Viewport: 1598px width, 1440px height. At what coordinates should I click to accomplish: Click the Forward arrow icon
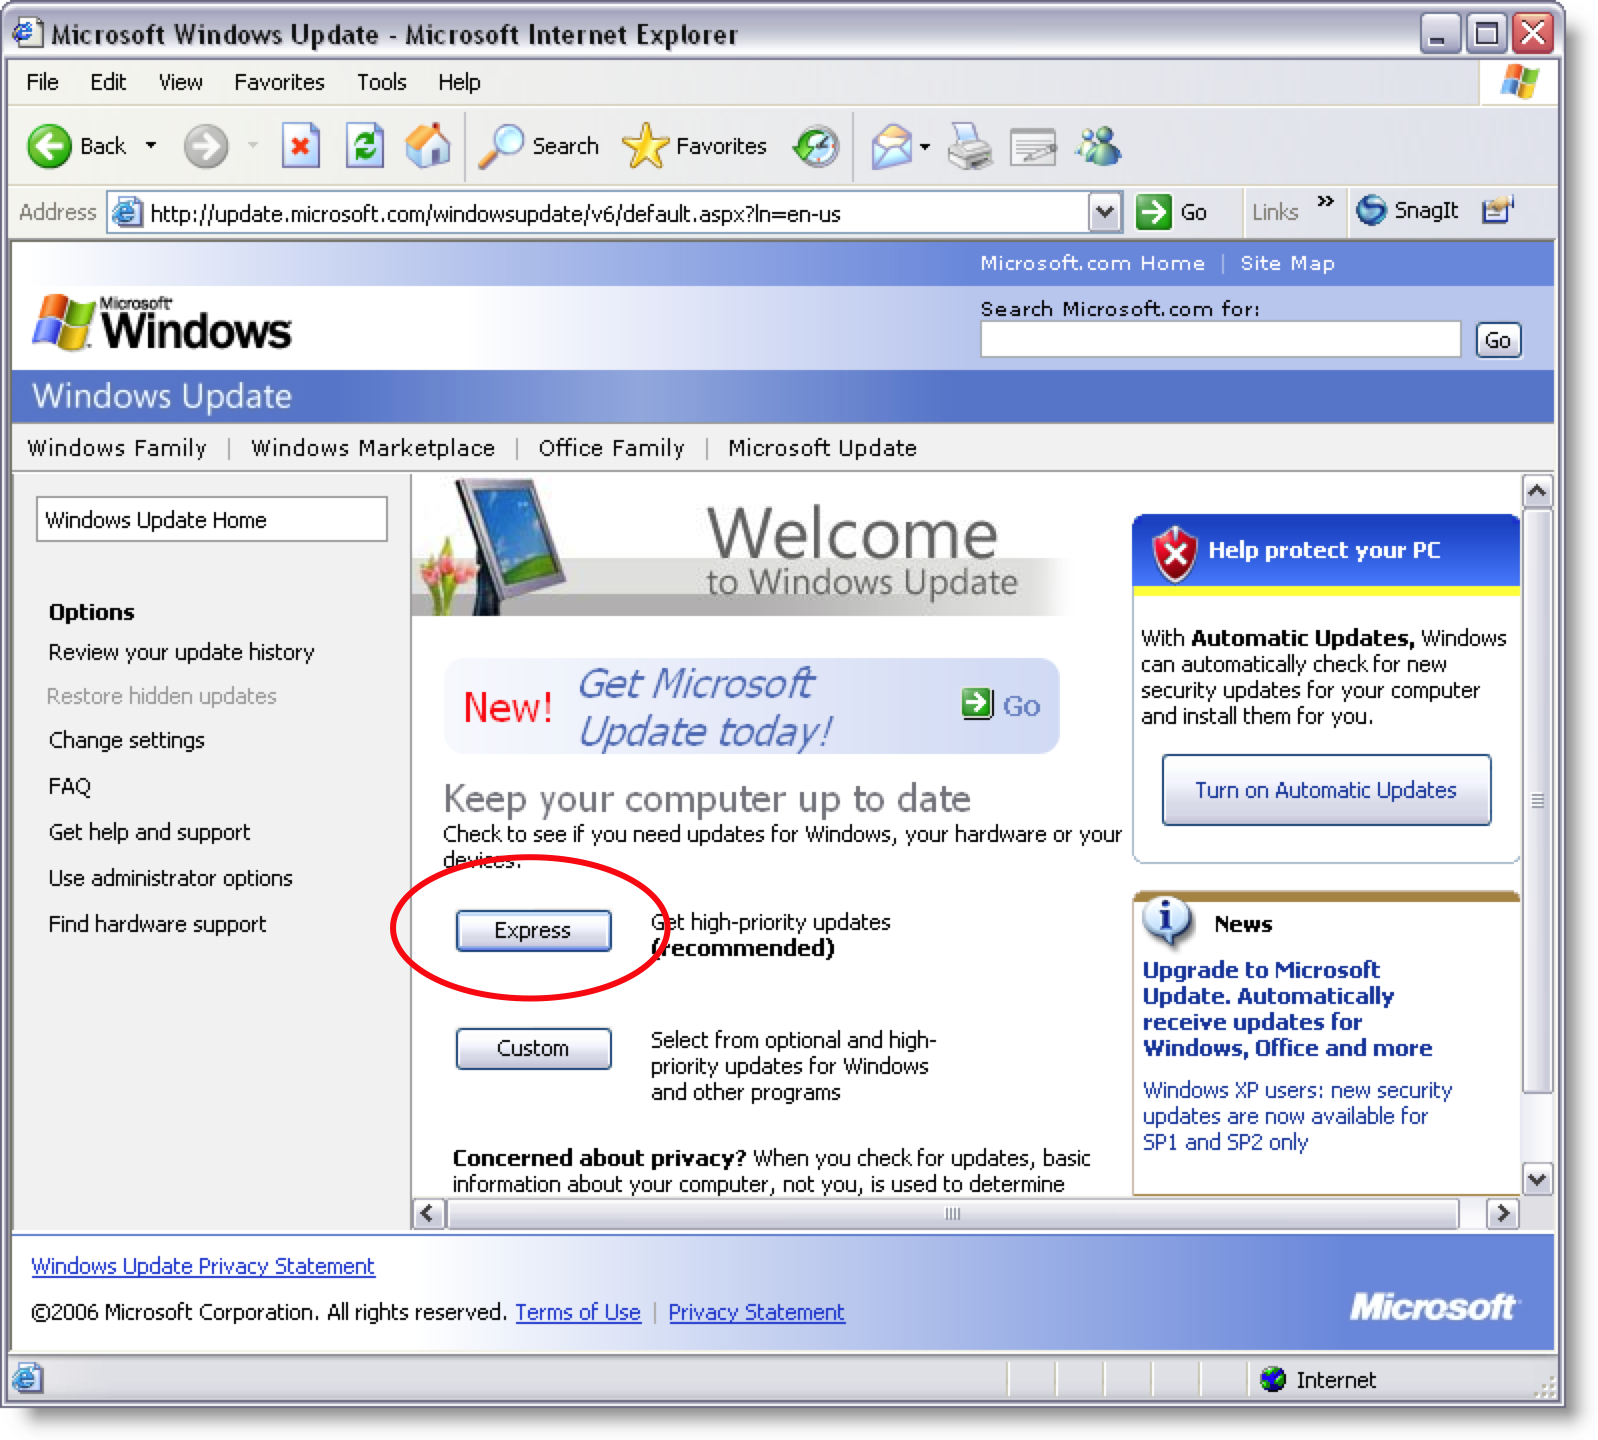tap(206, 146)
